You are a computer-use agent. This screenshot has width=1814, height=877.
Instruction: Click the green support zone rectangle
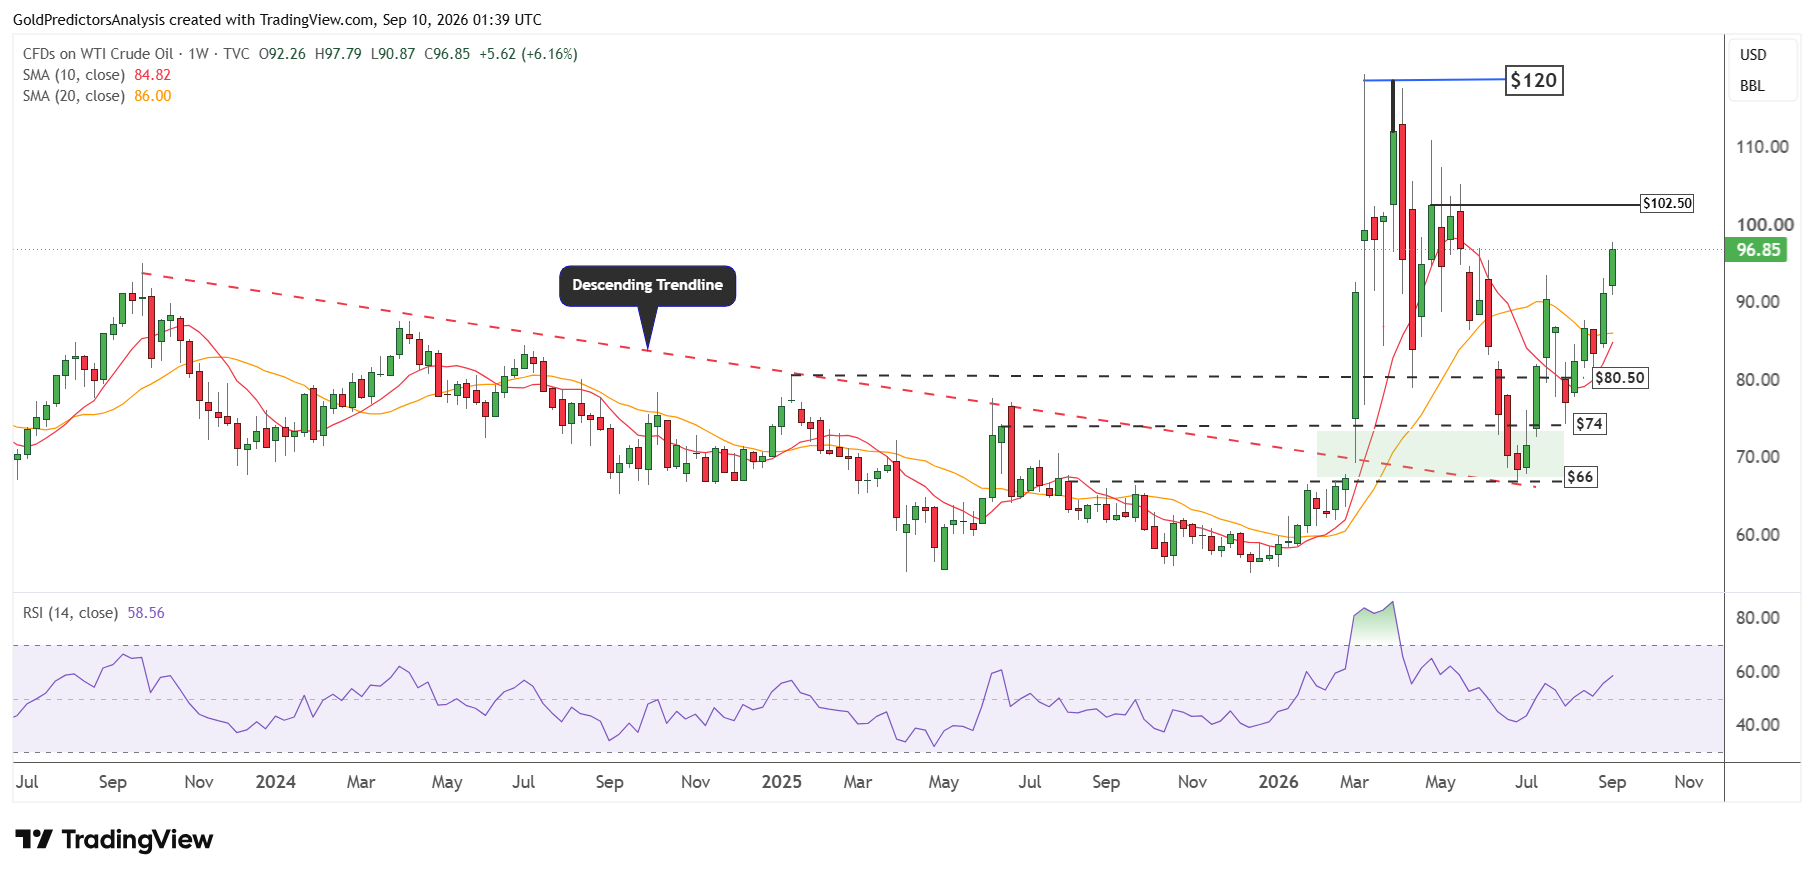coord(1440,454)
